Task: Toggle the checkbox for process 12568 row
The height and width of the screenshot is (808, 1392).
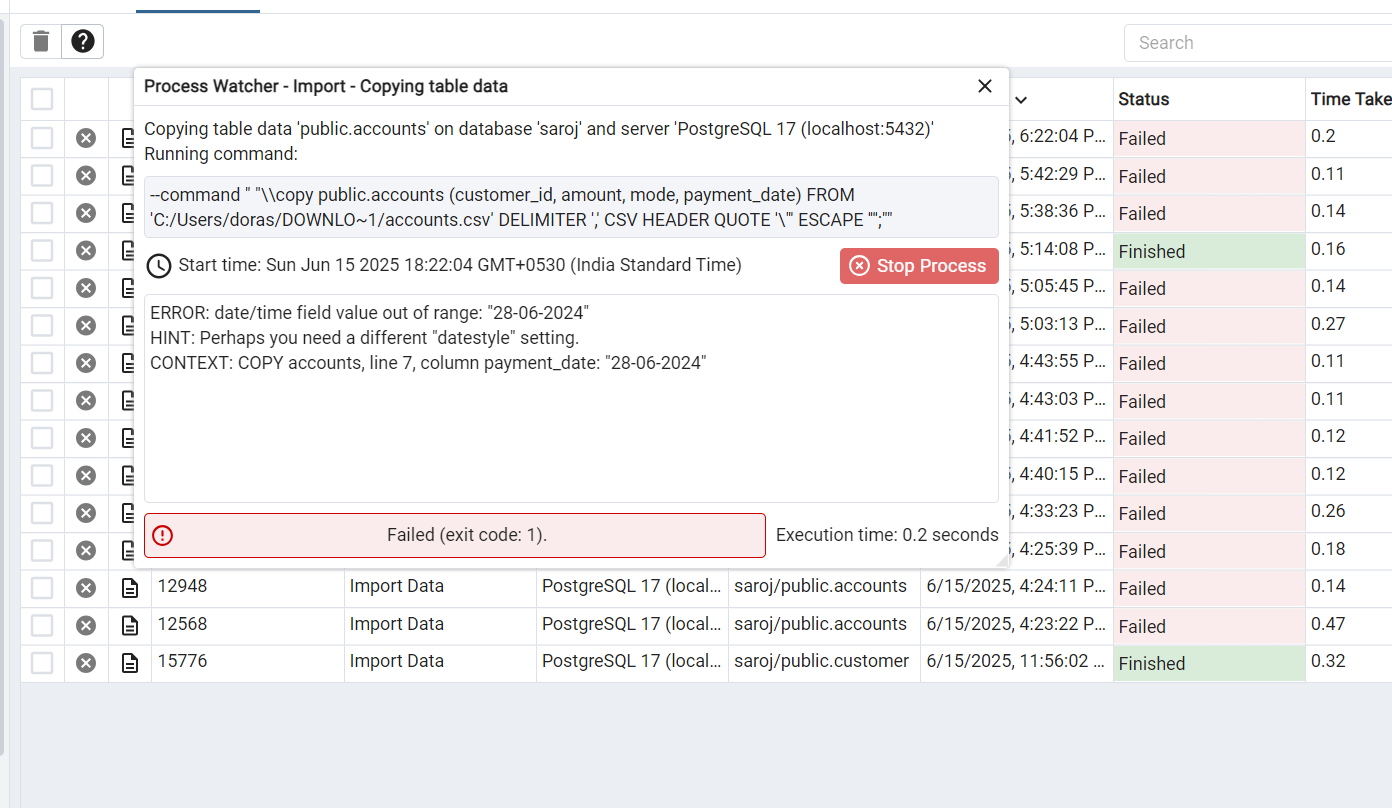Action: [42, 625]
